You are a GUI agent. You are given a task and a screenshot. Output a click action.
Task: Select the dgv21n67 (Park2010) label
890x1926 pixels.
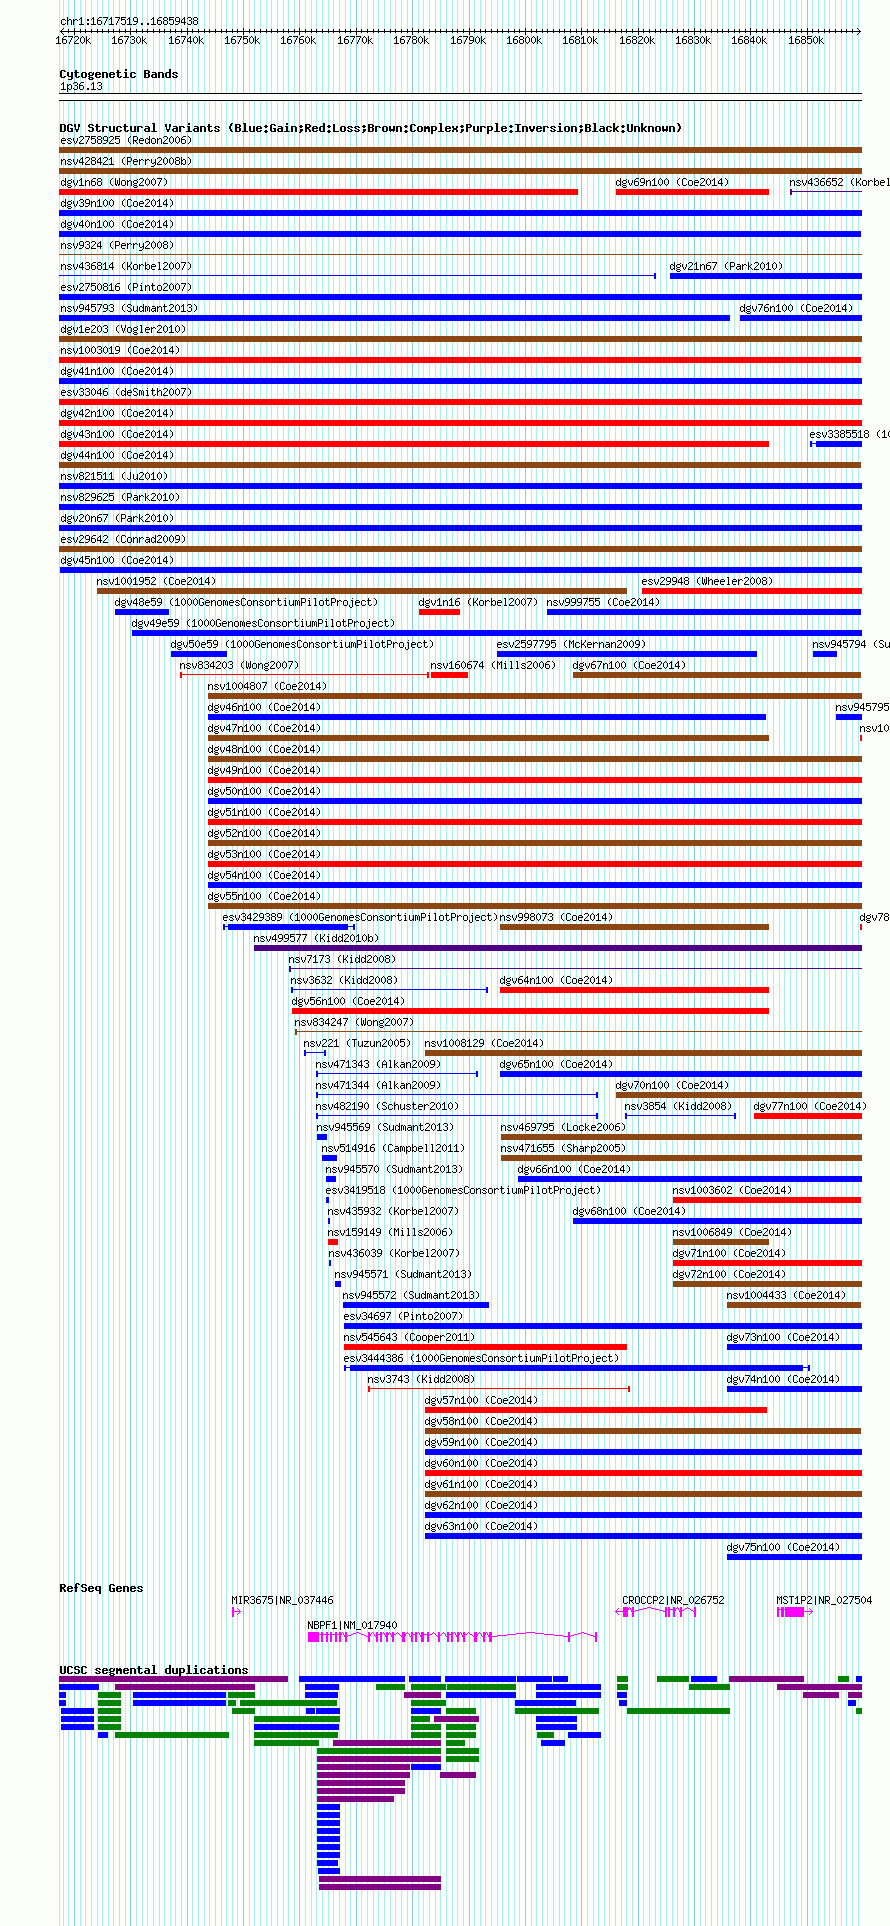pos(726,266)
